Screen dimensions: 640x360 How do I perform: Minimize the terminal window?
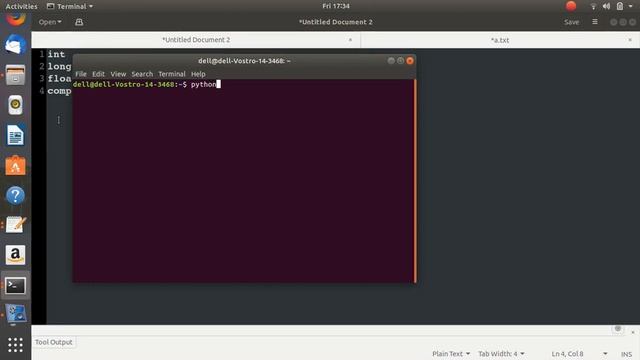coord(391,61)
